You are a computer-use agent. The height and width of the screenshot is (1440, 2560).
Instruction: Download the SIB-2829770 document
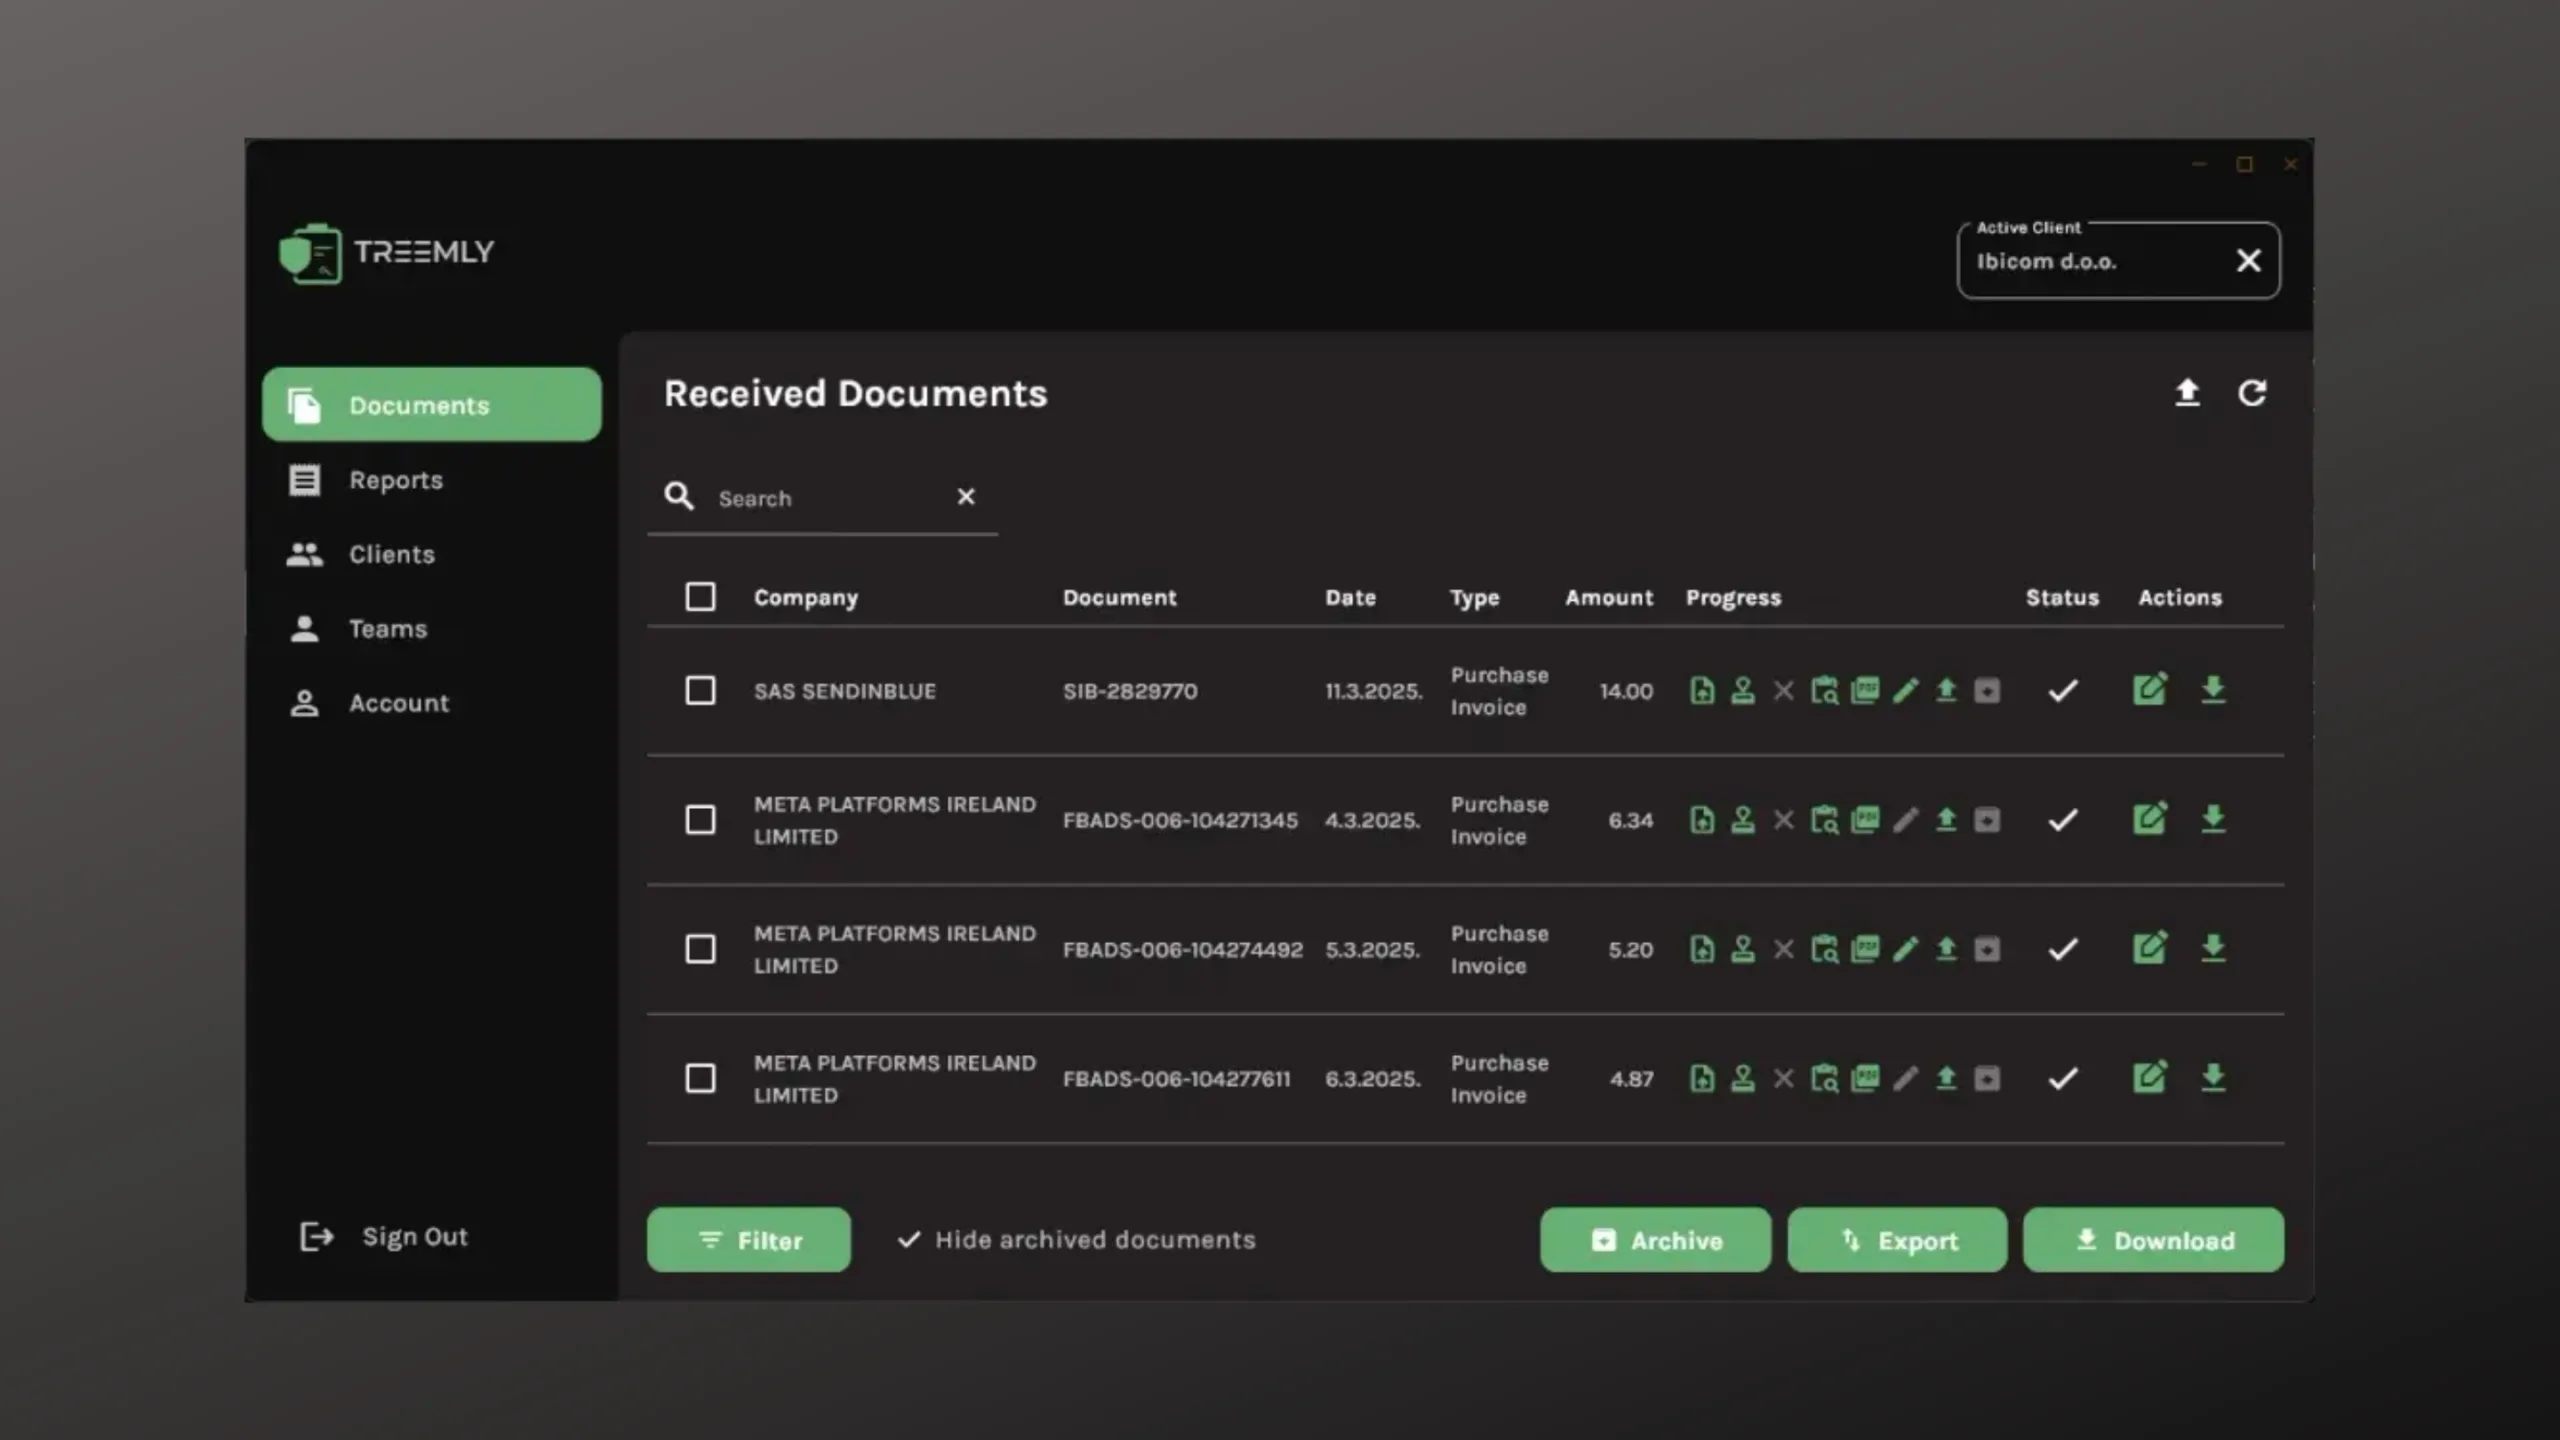click(2213, 690)
